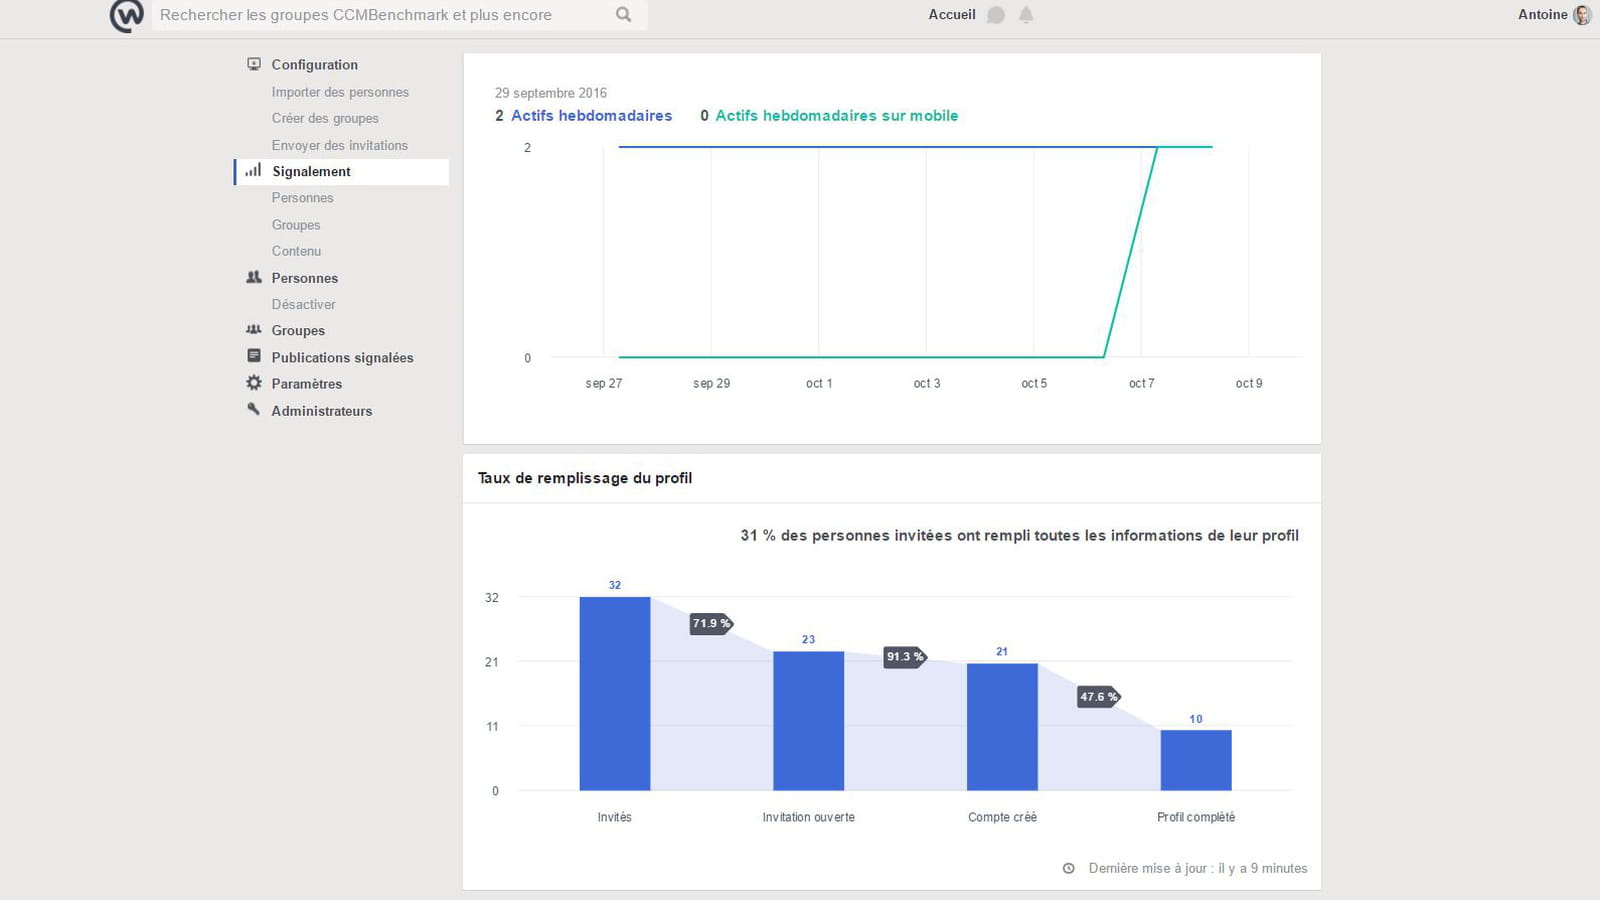Click the Publications signalées icon
The width and height of the screenshot is (1600, 900).
254,356
